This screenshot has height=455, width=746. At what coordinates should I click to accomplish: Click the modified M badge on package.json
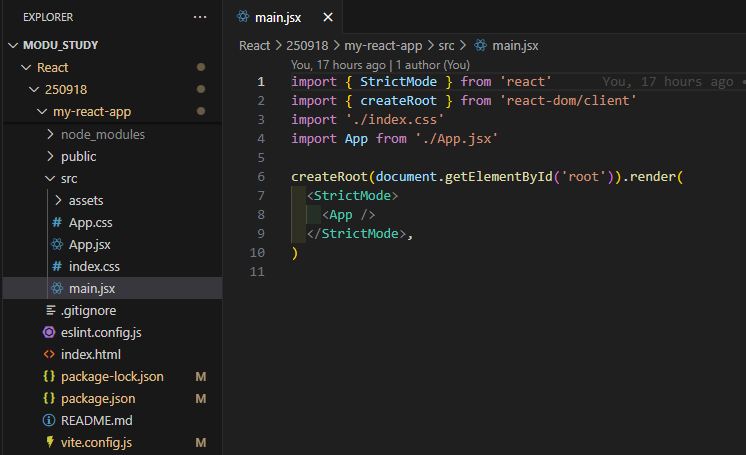click(201, 398)
